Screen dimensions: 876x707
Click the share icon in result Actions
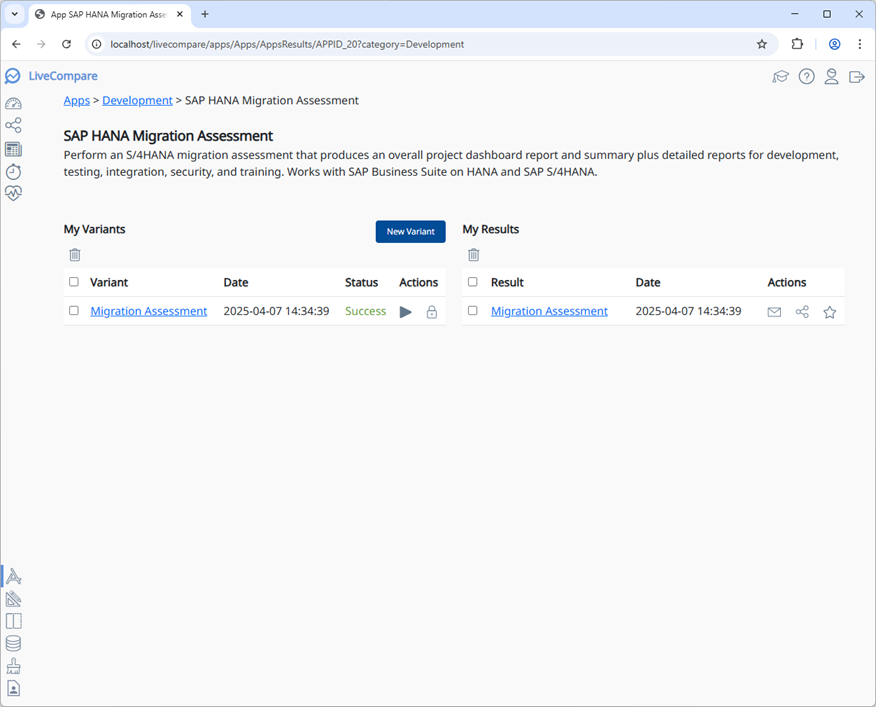(802, 312)
